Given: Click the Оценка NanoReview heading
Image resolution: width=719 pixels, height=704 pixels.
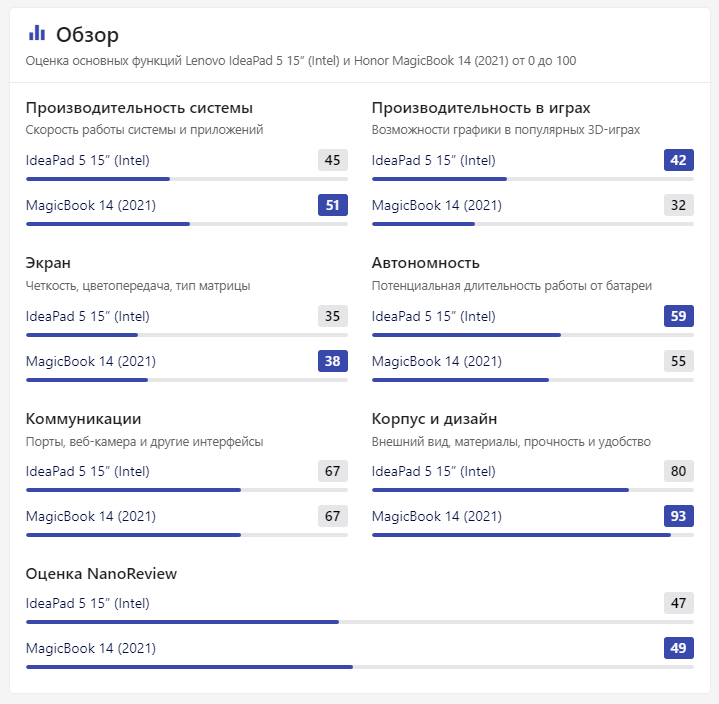Looking at the screenshot, I should [x=101, y=574].
